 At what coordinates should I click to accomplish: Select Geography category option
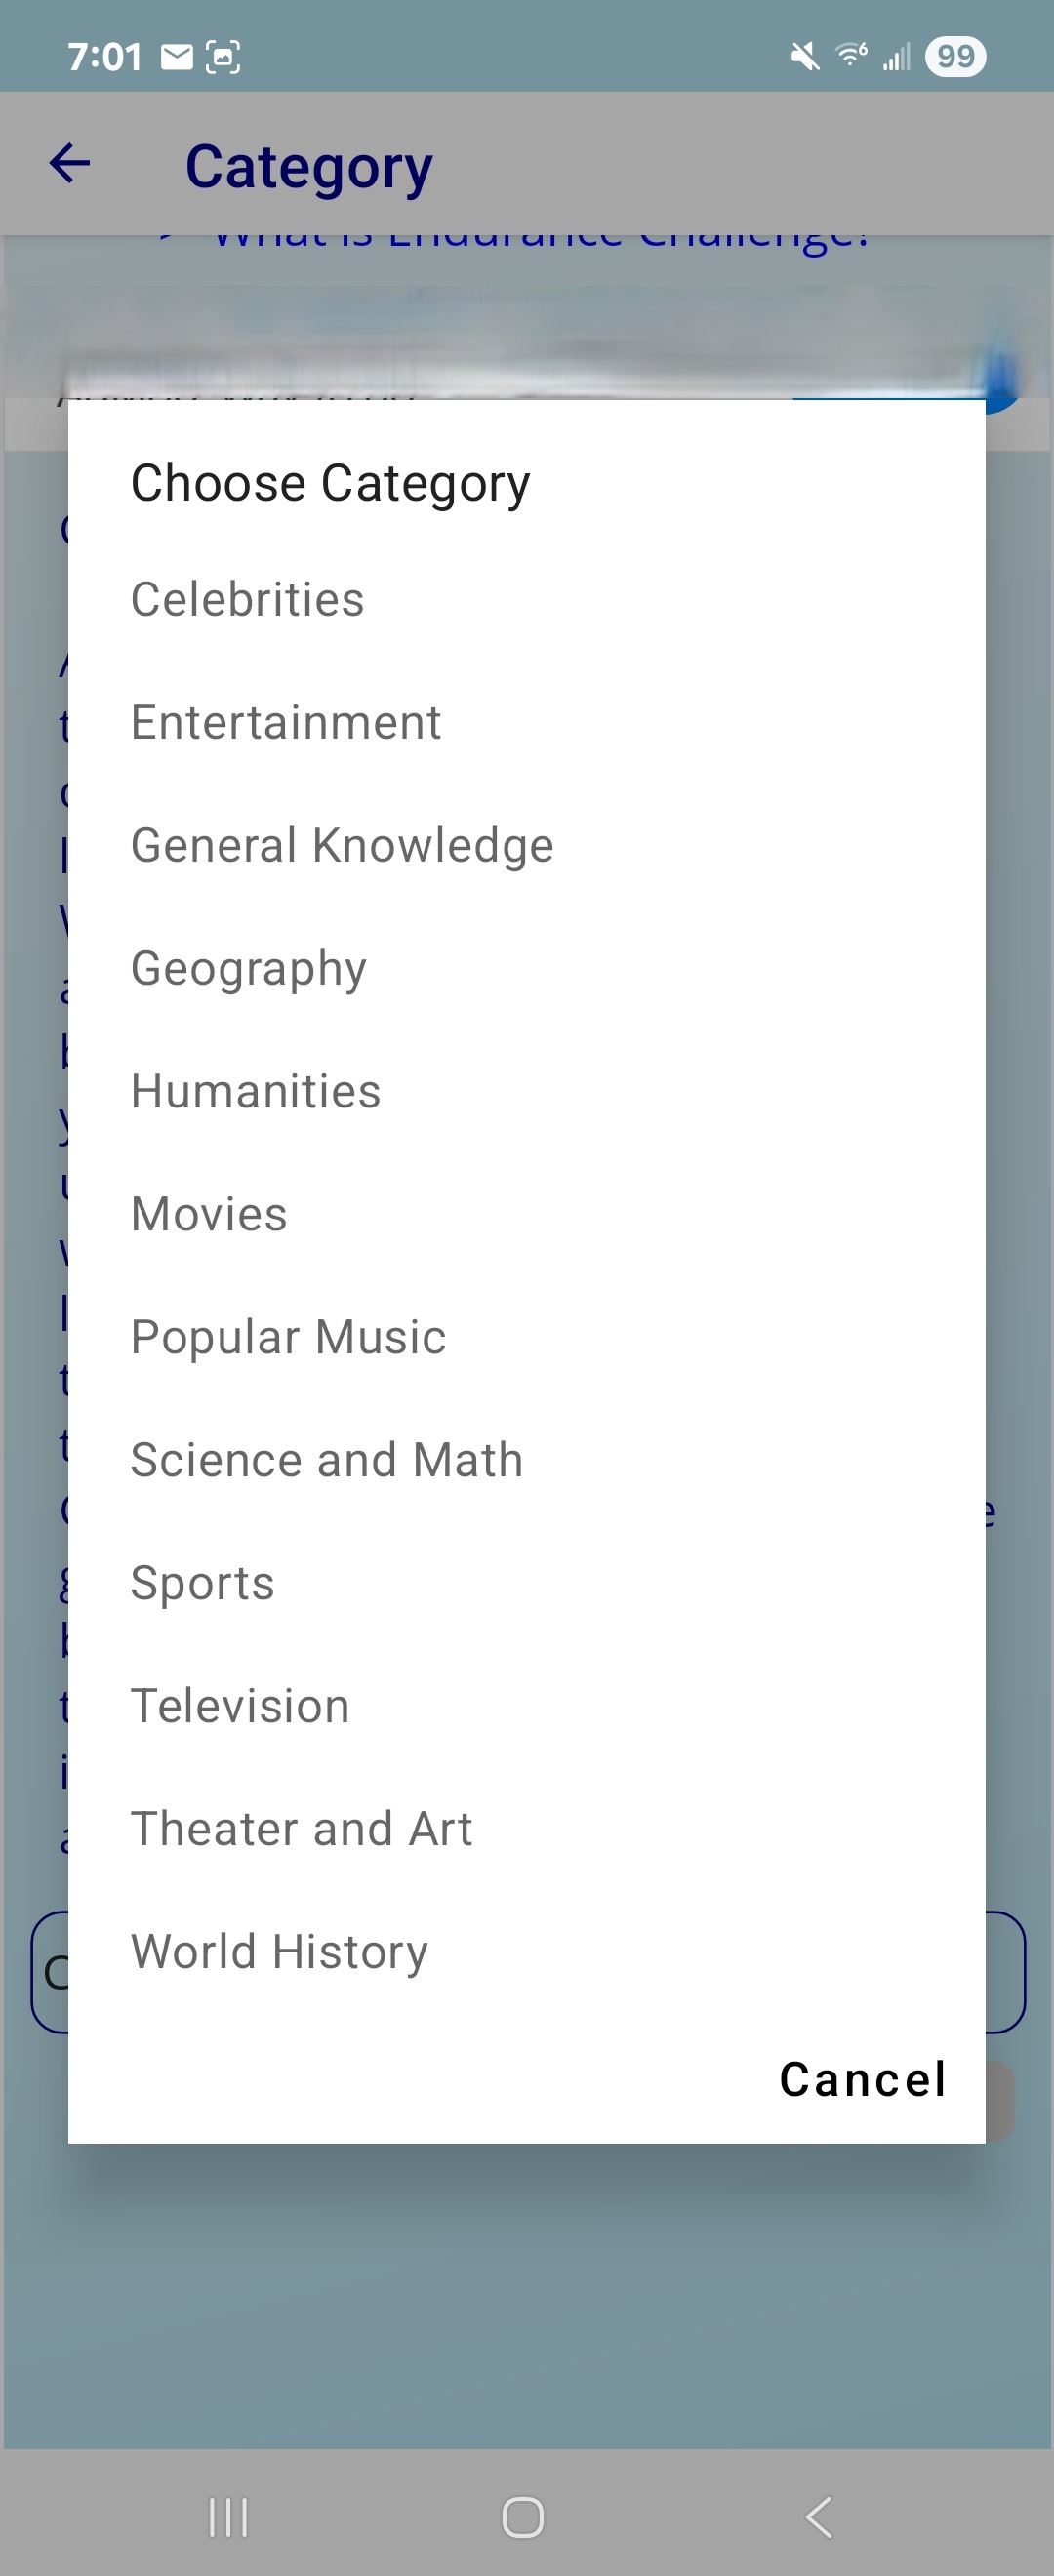526,969
